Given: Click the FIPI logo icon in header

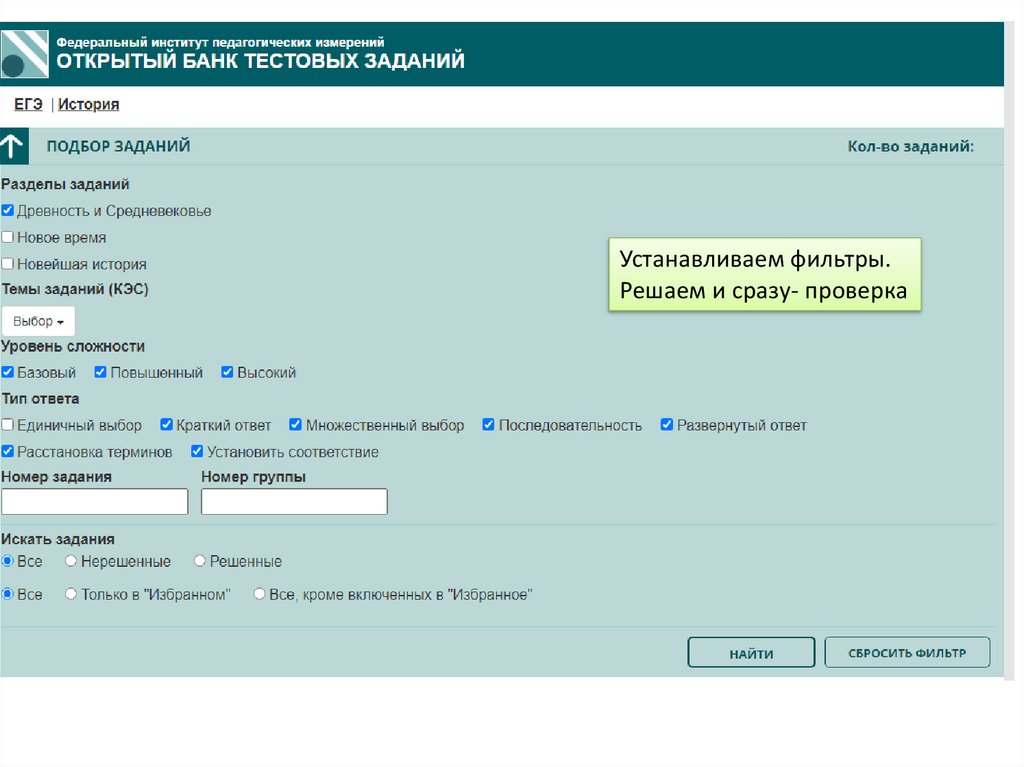Looking at the screenshot, I should point(25,54).
